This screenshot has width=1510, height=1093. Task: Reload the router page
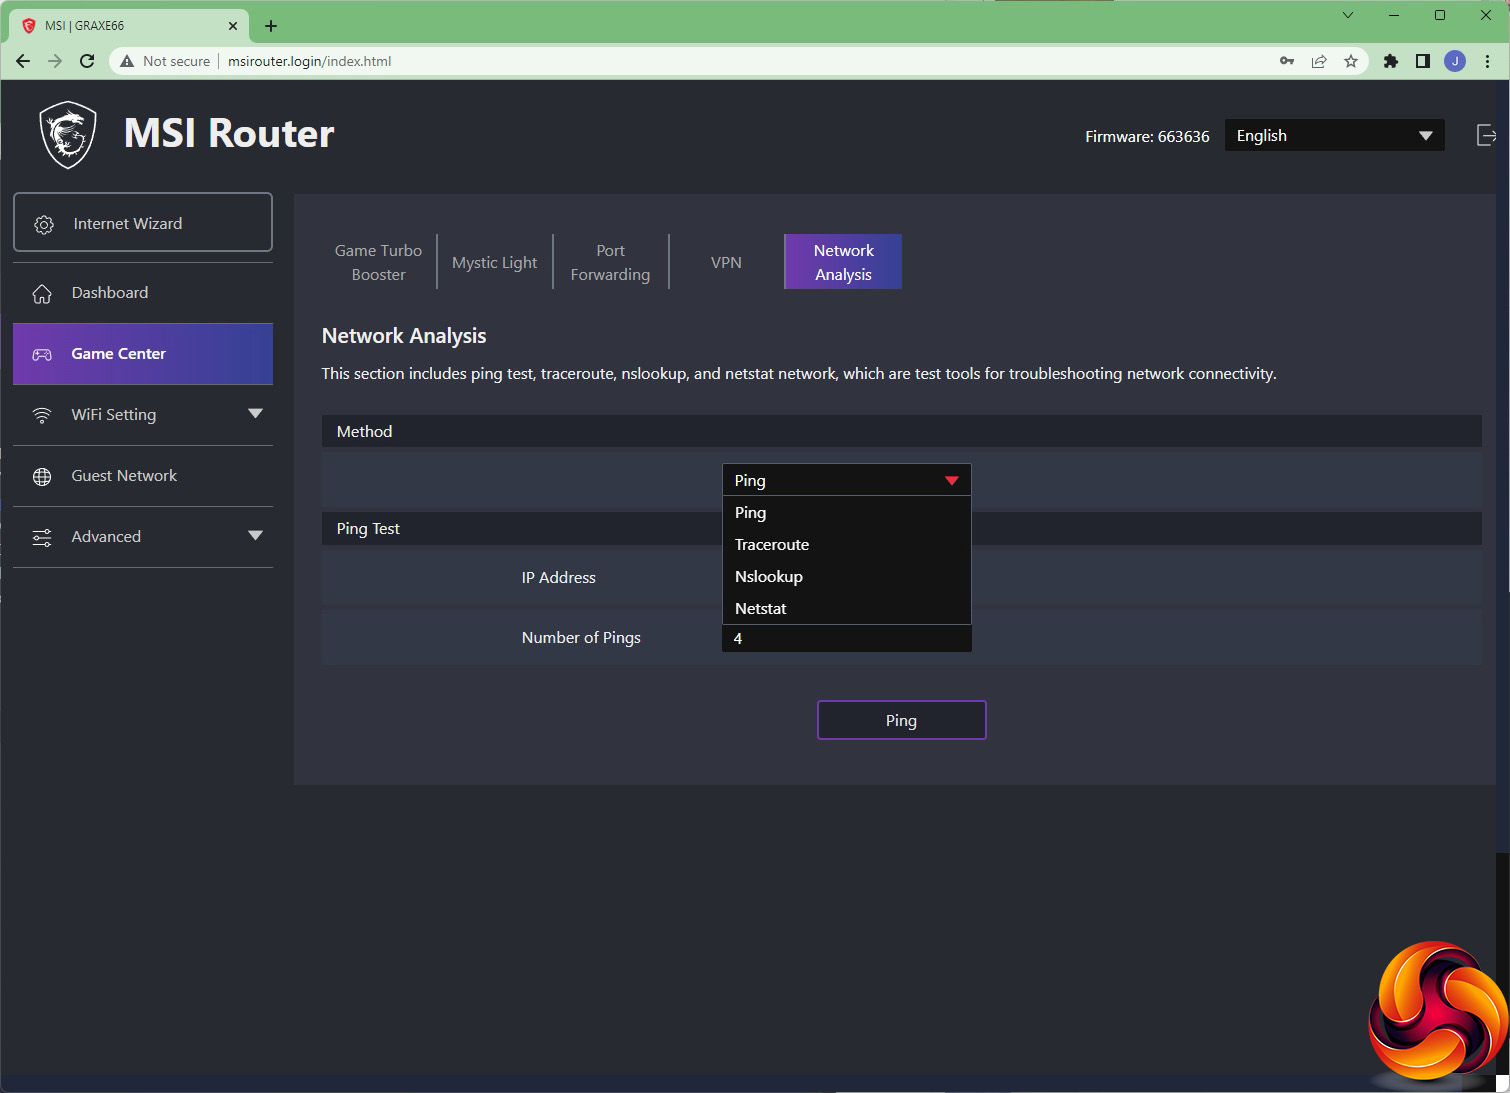[x=87, y=61]
